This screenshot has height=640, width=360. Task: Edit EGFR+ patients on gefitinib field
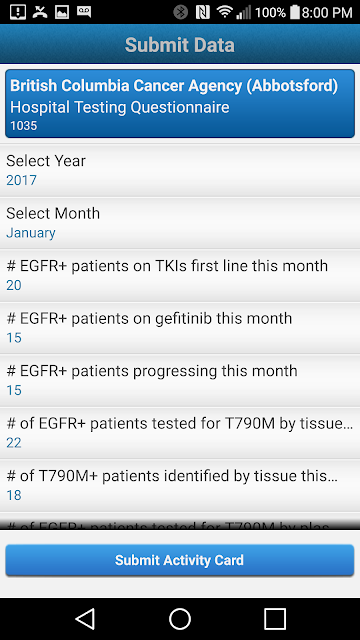click(180, 328)
